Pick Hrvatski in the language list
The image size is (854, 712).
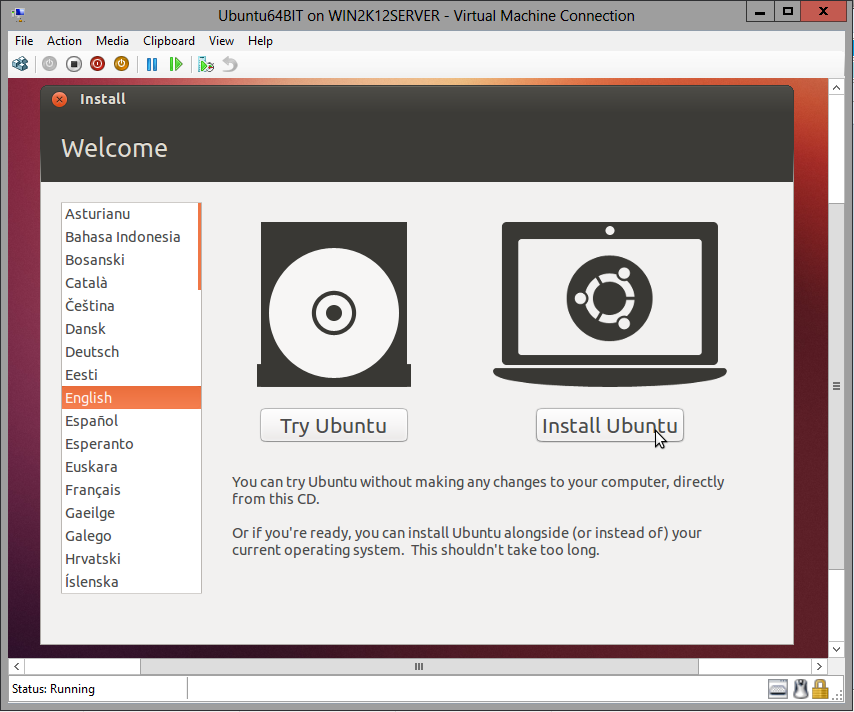coord(131,559)
